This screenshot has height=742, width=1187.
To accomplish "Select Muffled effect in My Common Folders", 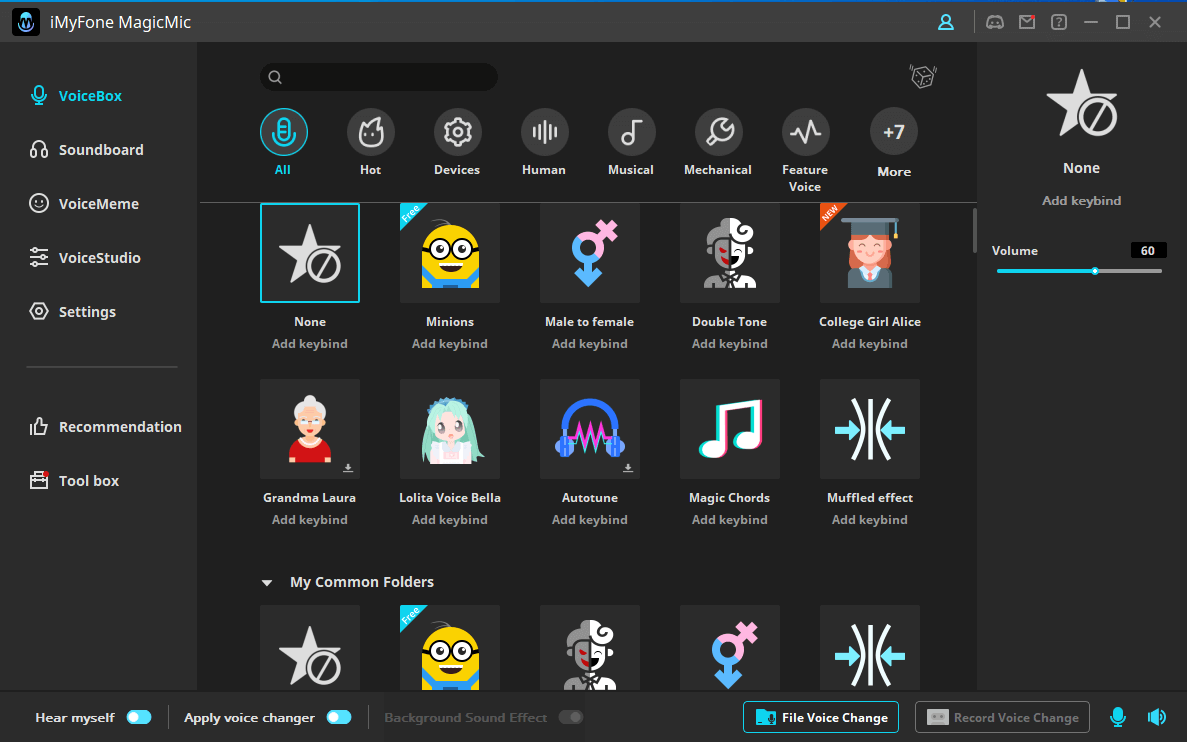I will click(870, 647).
